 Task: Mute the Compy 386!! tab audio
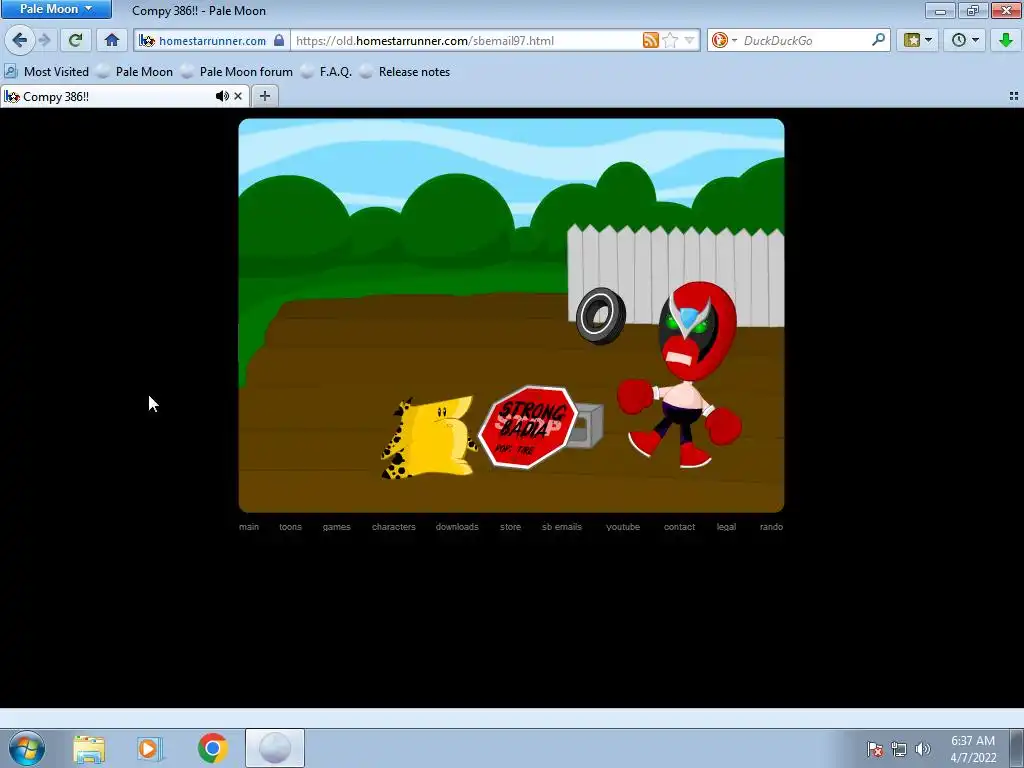(222, 96)
